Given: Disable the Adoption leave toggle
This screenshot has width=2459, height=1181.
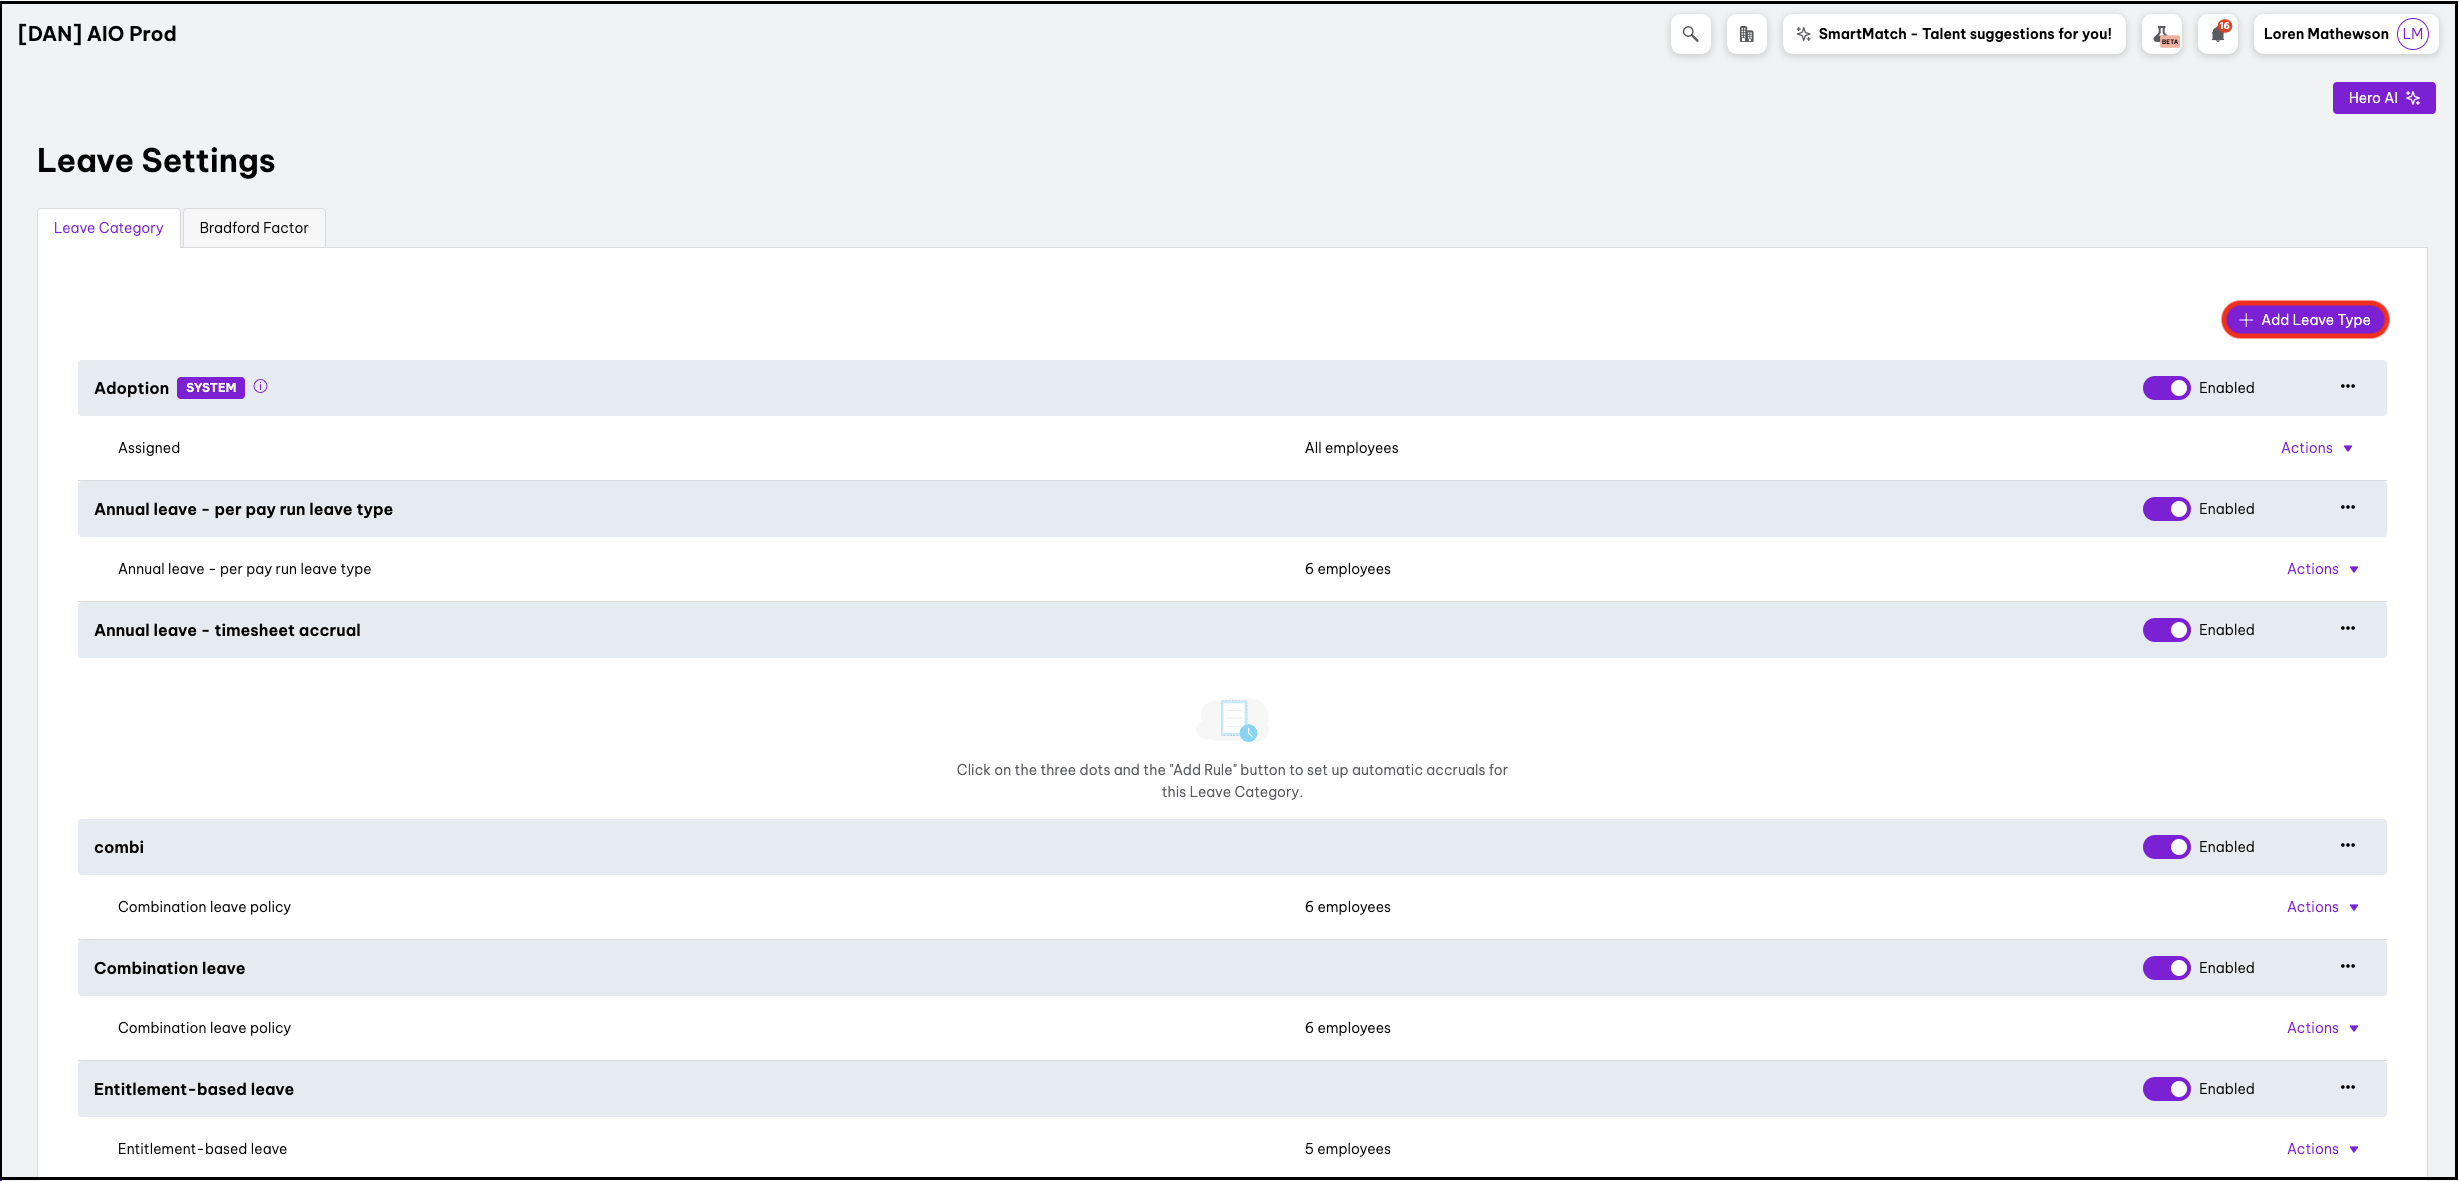Looking at the screenshot, I should (x=2166, y=388).
